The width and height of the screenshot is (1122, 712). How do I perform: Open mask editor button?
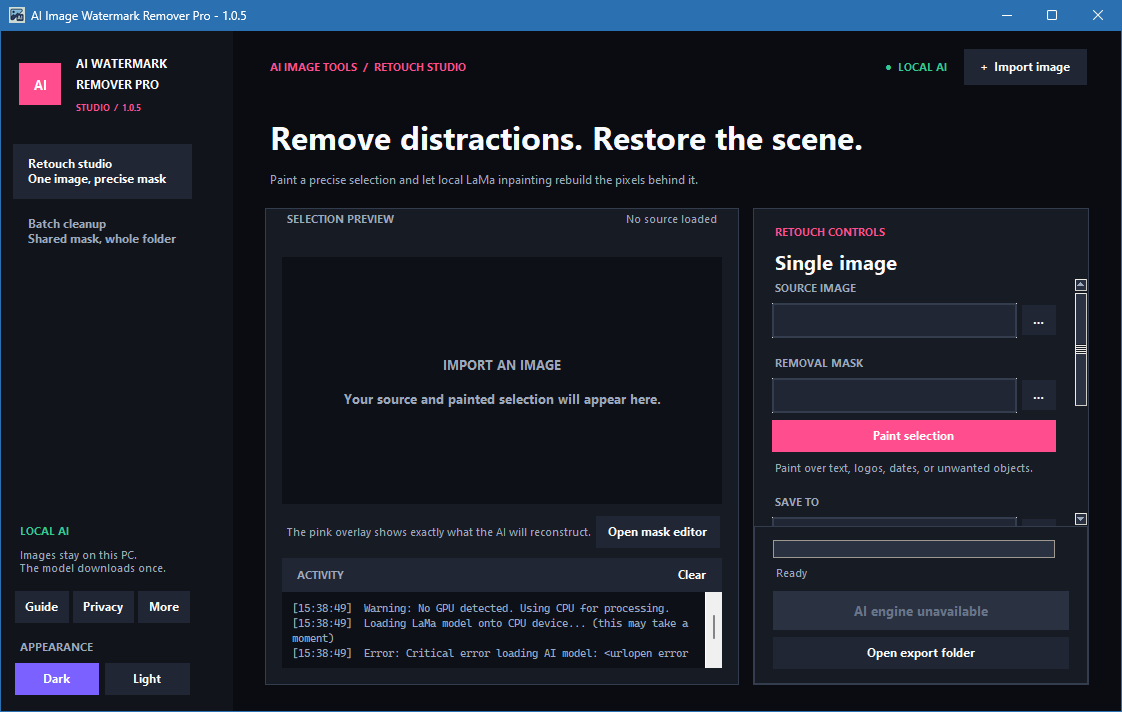[657, 532]
